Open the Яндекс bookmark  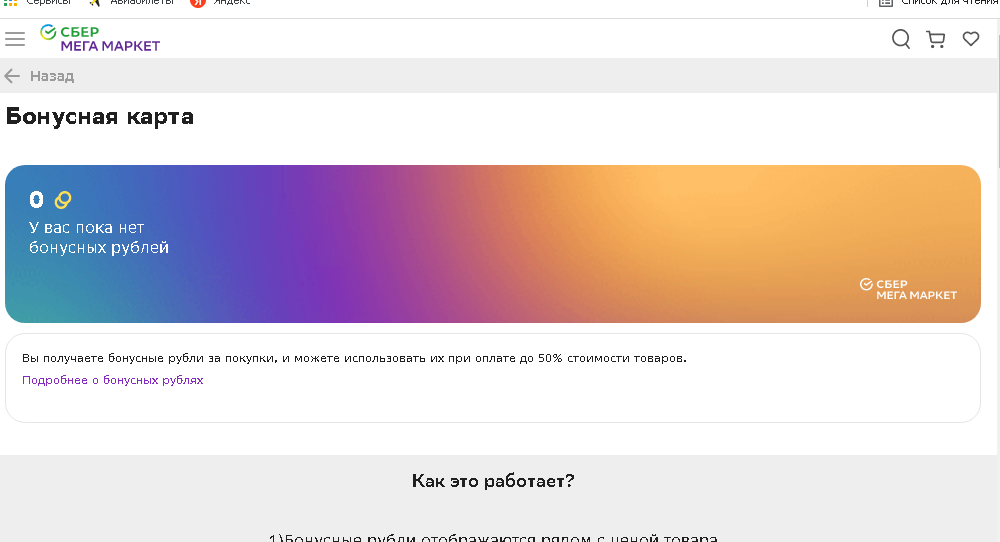click(221, 3)
